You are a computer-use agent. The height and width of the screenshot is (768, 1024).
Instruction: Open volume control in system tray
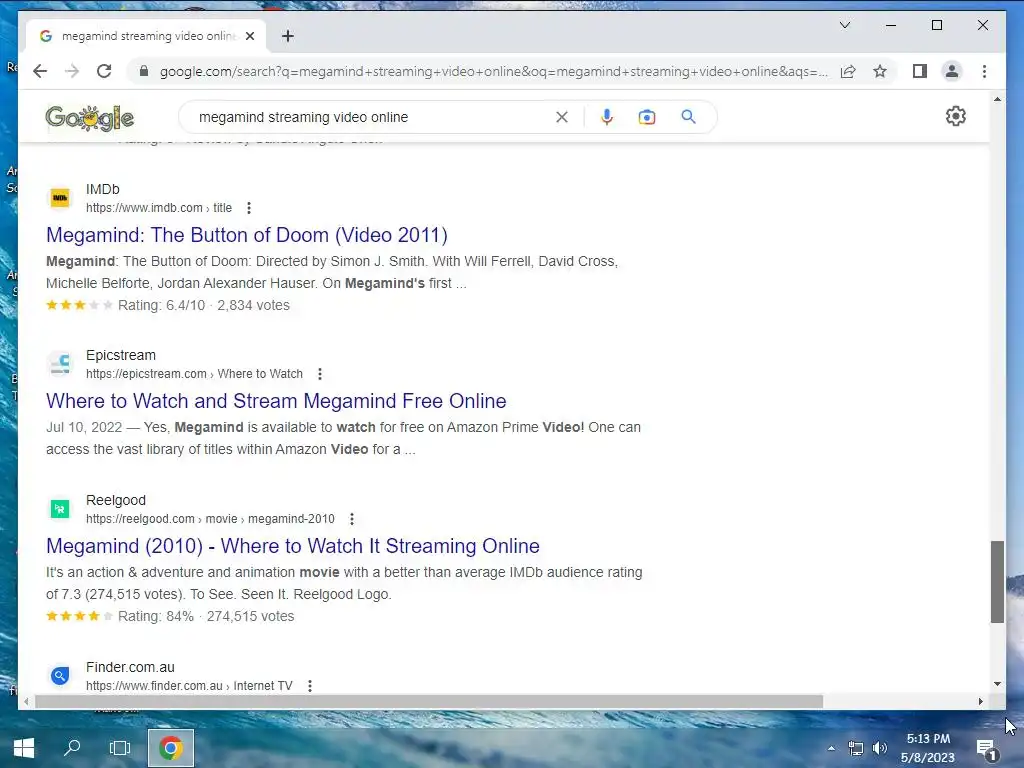(880, 748)
